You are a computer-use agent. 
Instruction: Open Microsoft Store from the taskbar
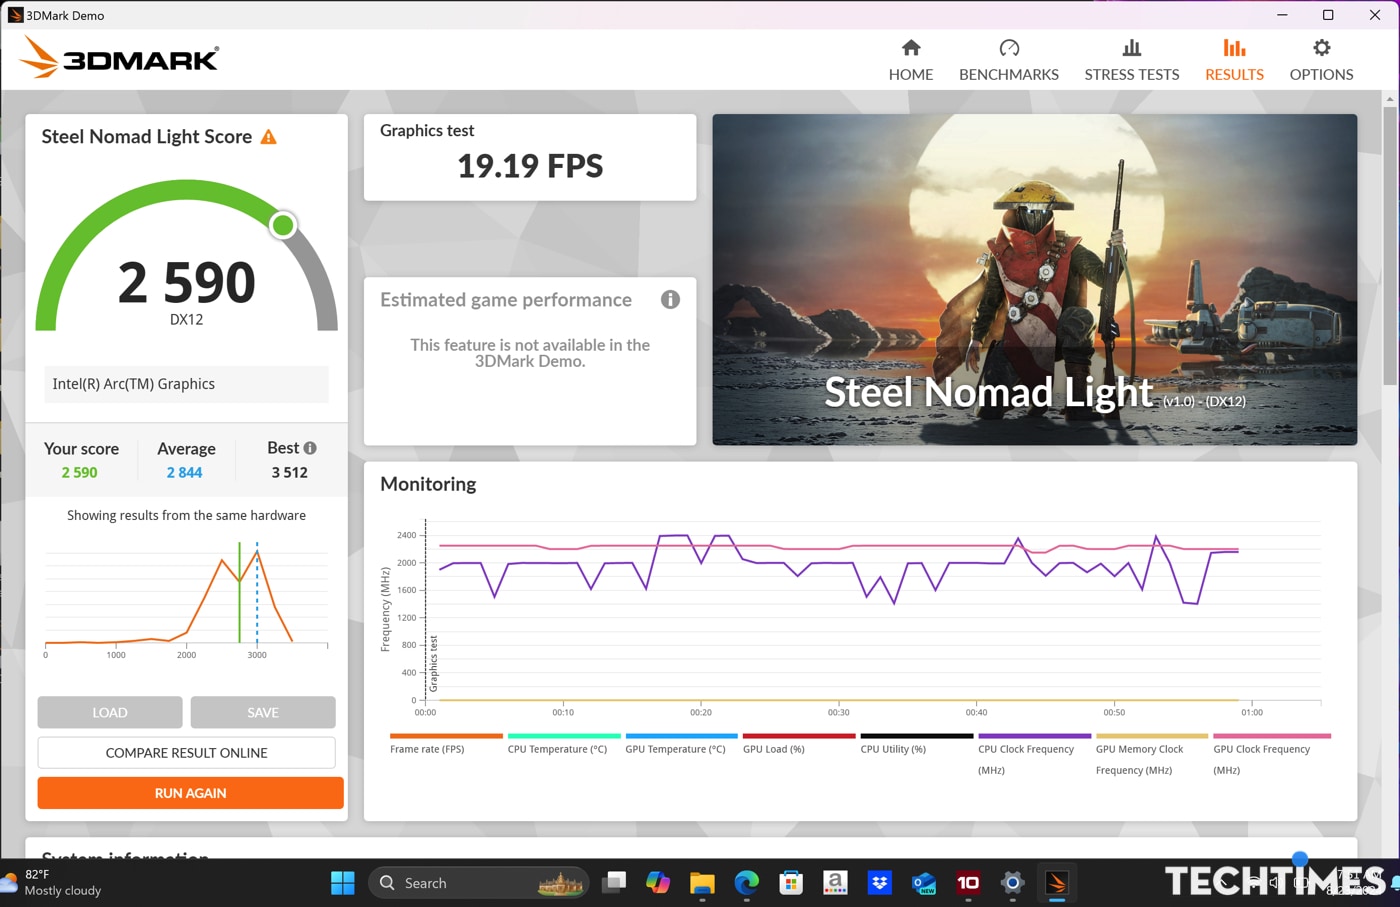pyautogui.click(x=791, y=883)
